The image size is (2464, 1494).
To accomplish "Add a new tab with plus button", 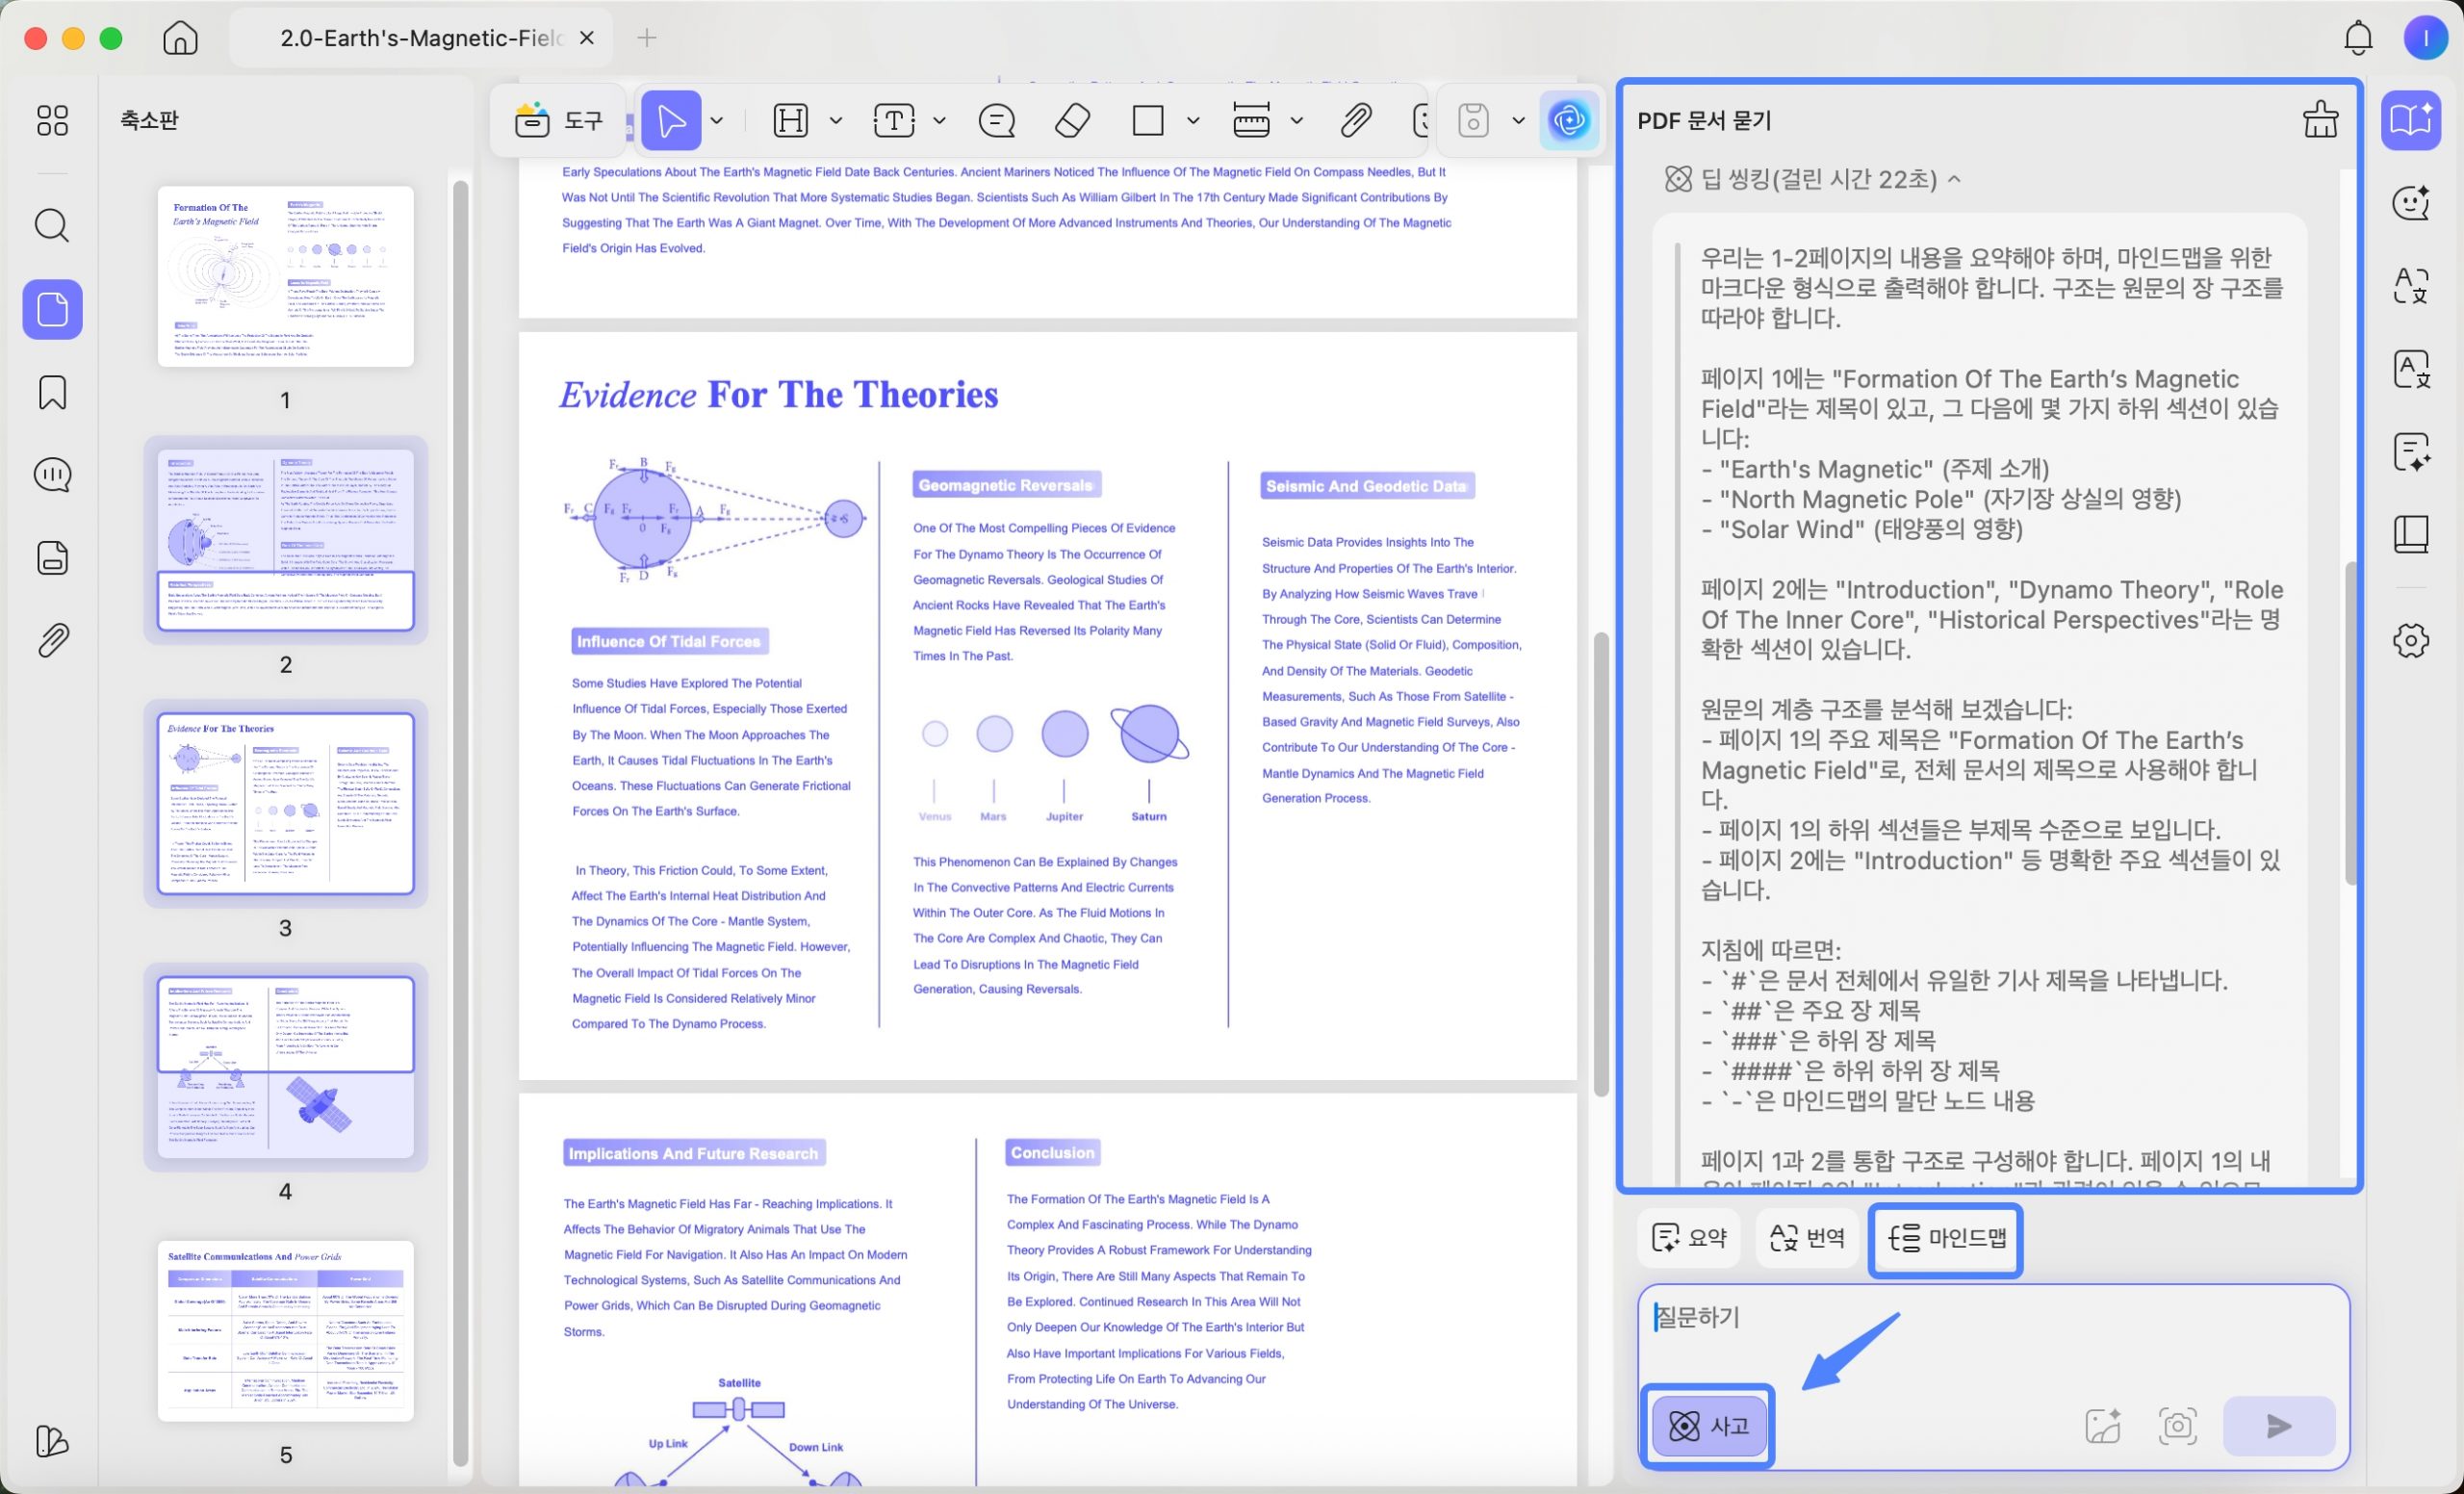I will [x=647, y=38].
